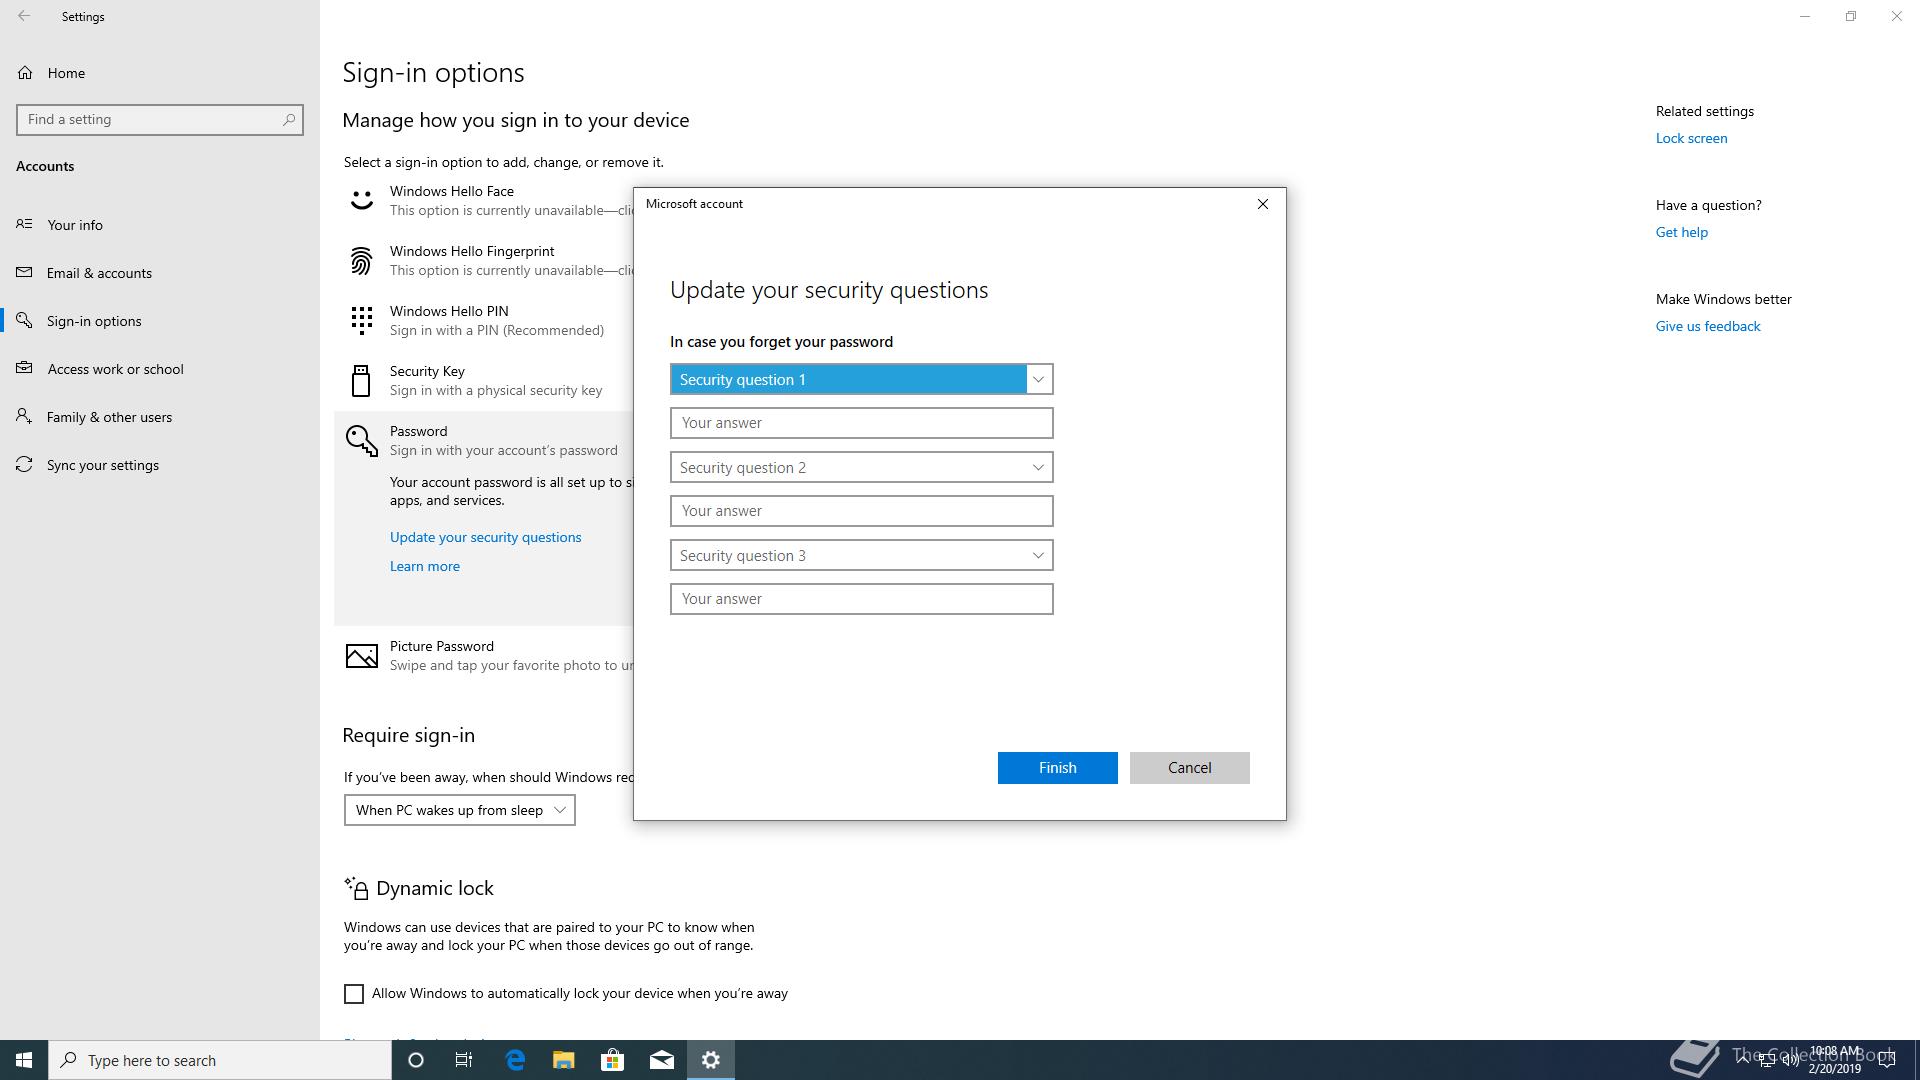Open Update your security questions link
The width and height of the screenshot is (1920, 1080).
pos(485,537)
